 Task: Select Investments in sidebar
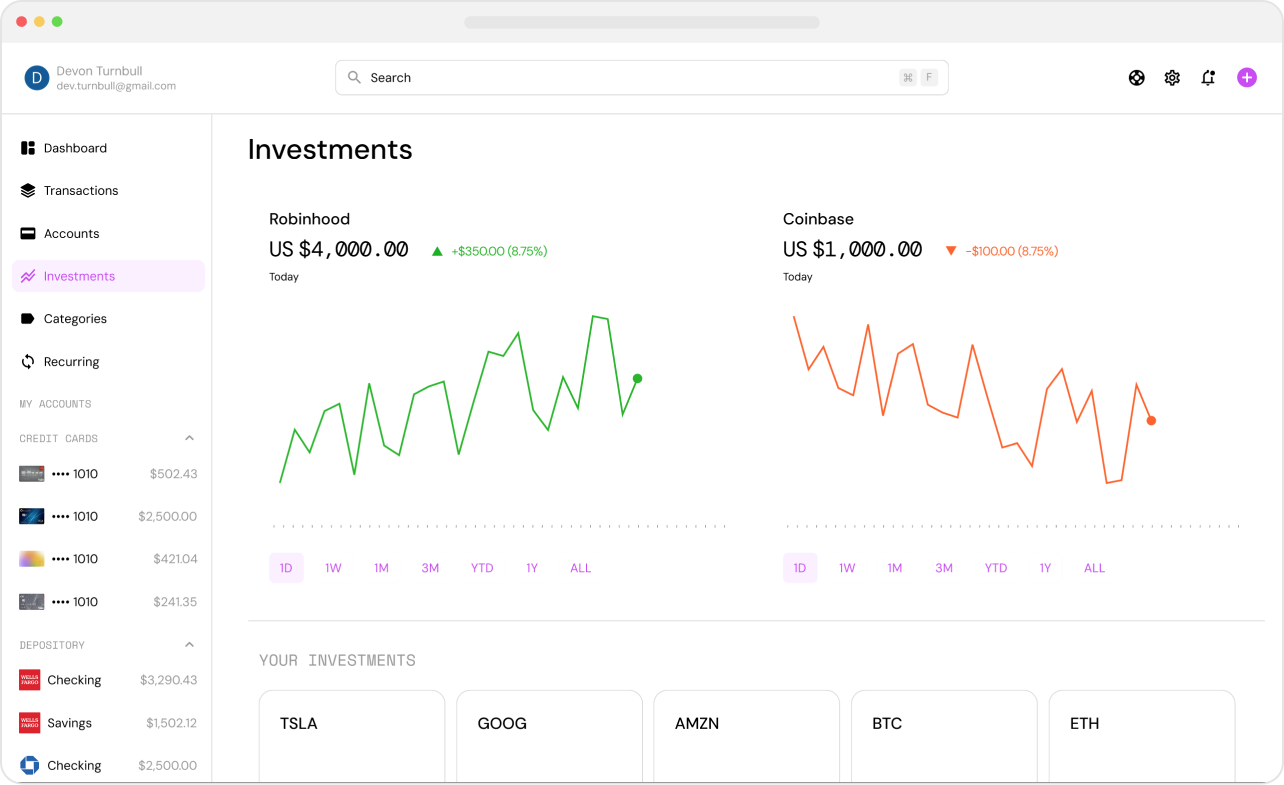coord(108,276)
